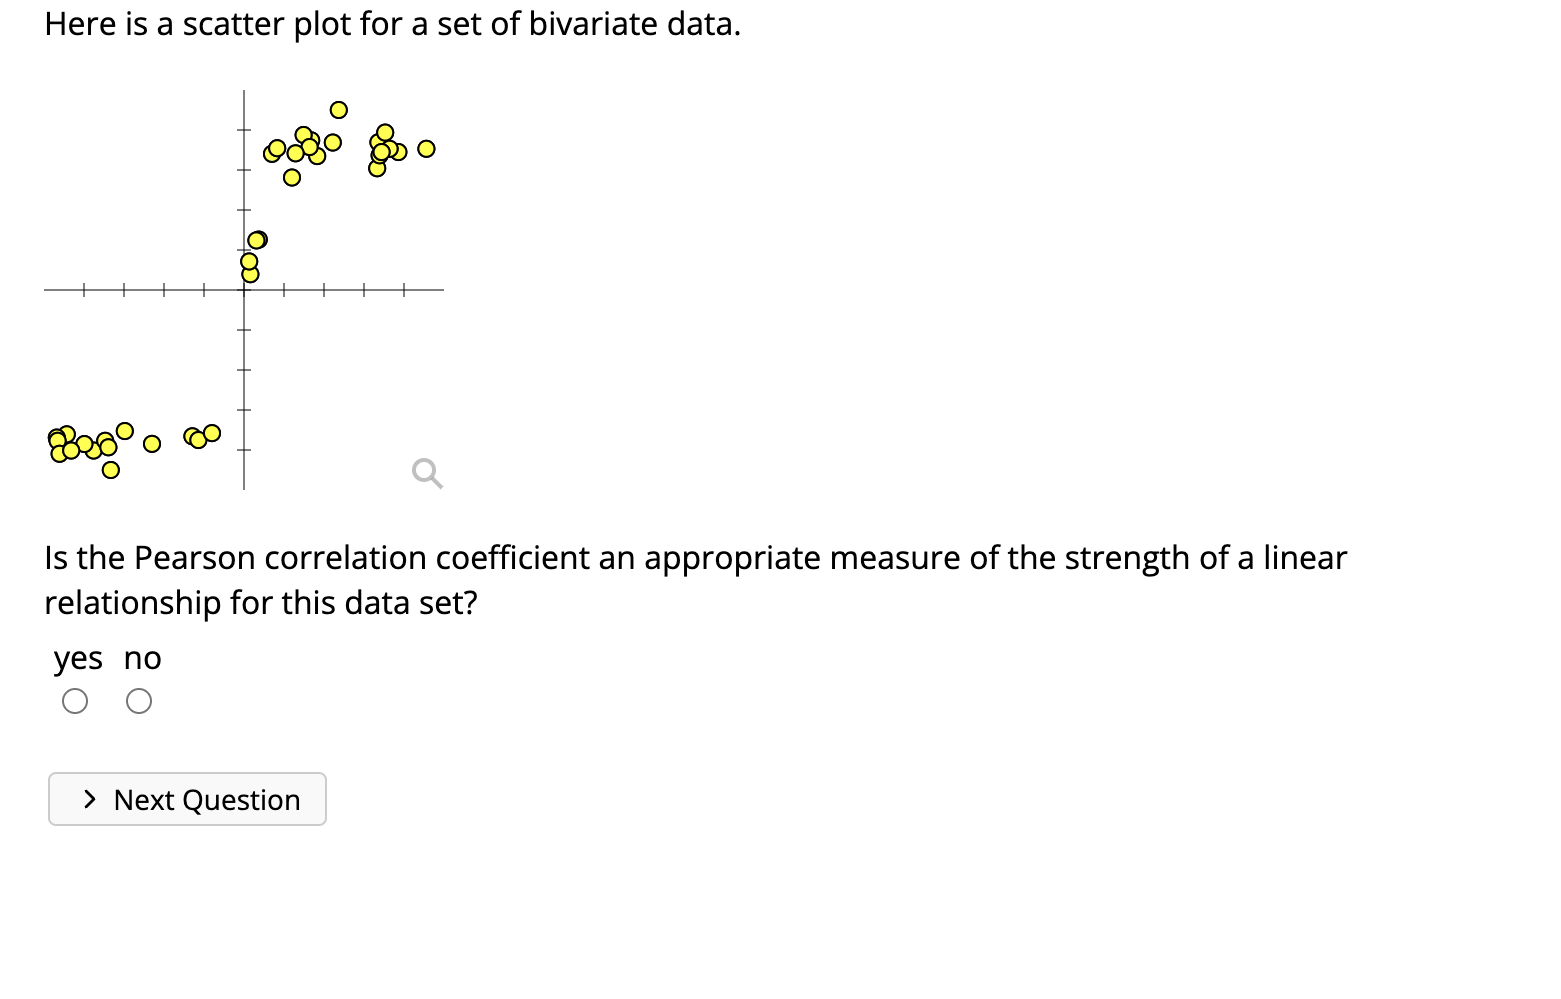The image size is (1561, 999).
Task: Select the "no" radio button
Action: [140, 701]
